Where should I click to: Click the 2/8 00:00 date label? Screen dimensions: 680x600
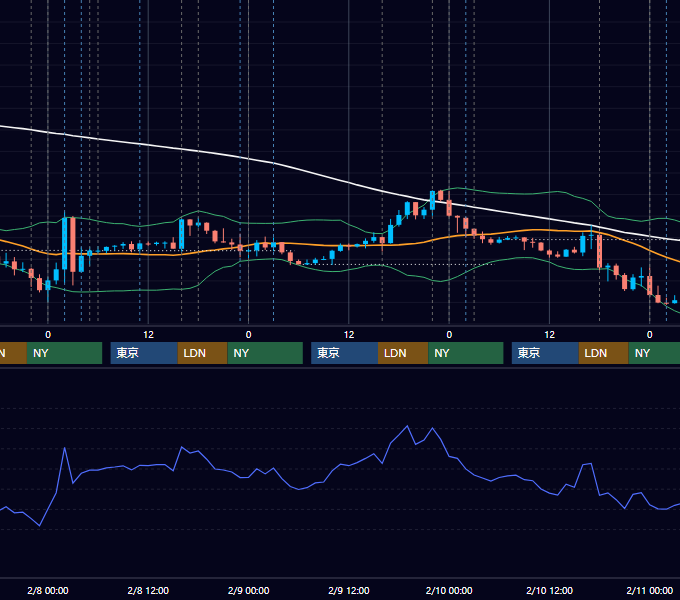[48, 590]
